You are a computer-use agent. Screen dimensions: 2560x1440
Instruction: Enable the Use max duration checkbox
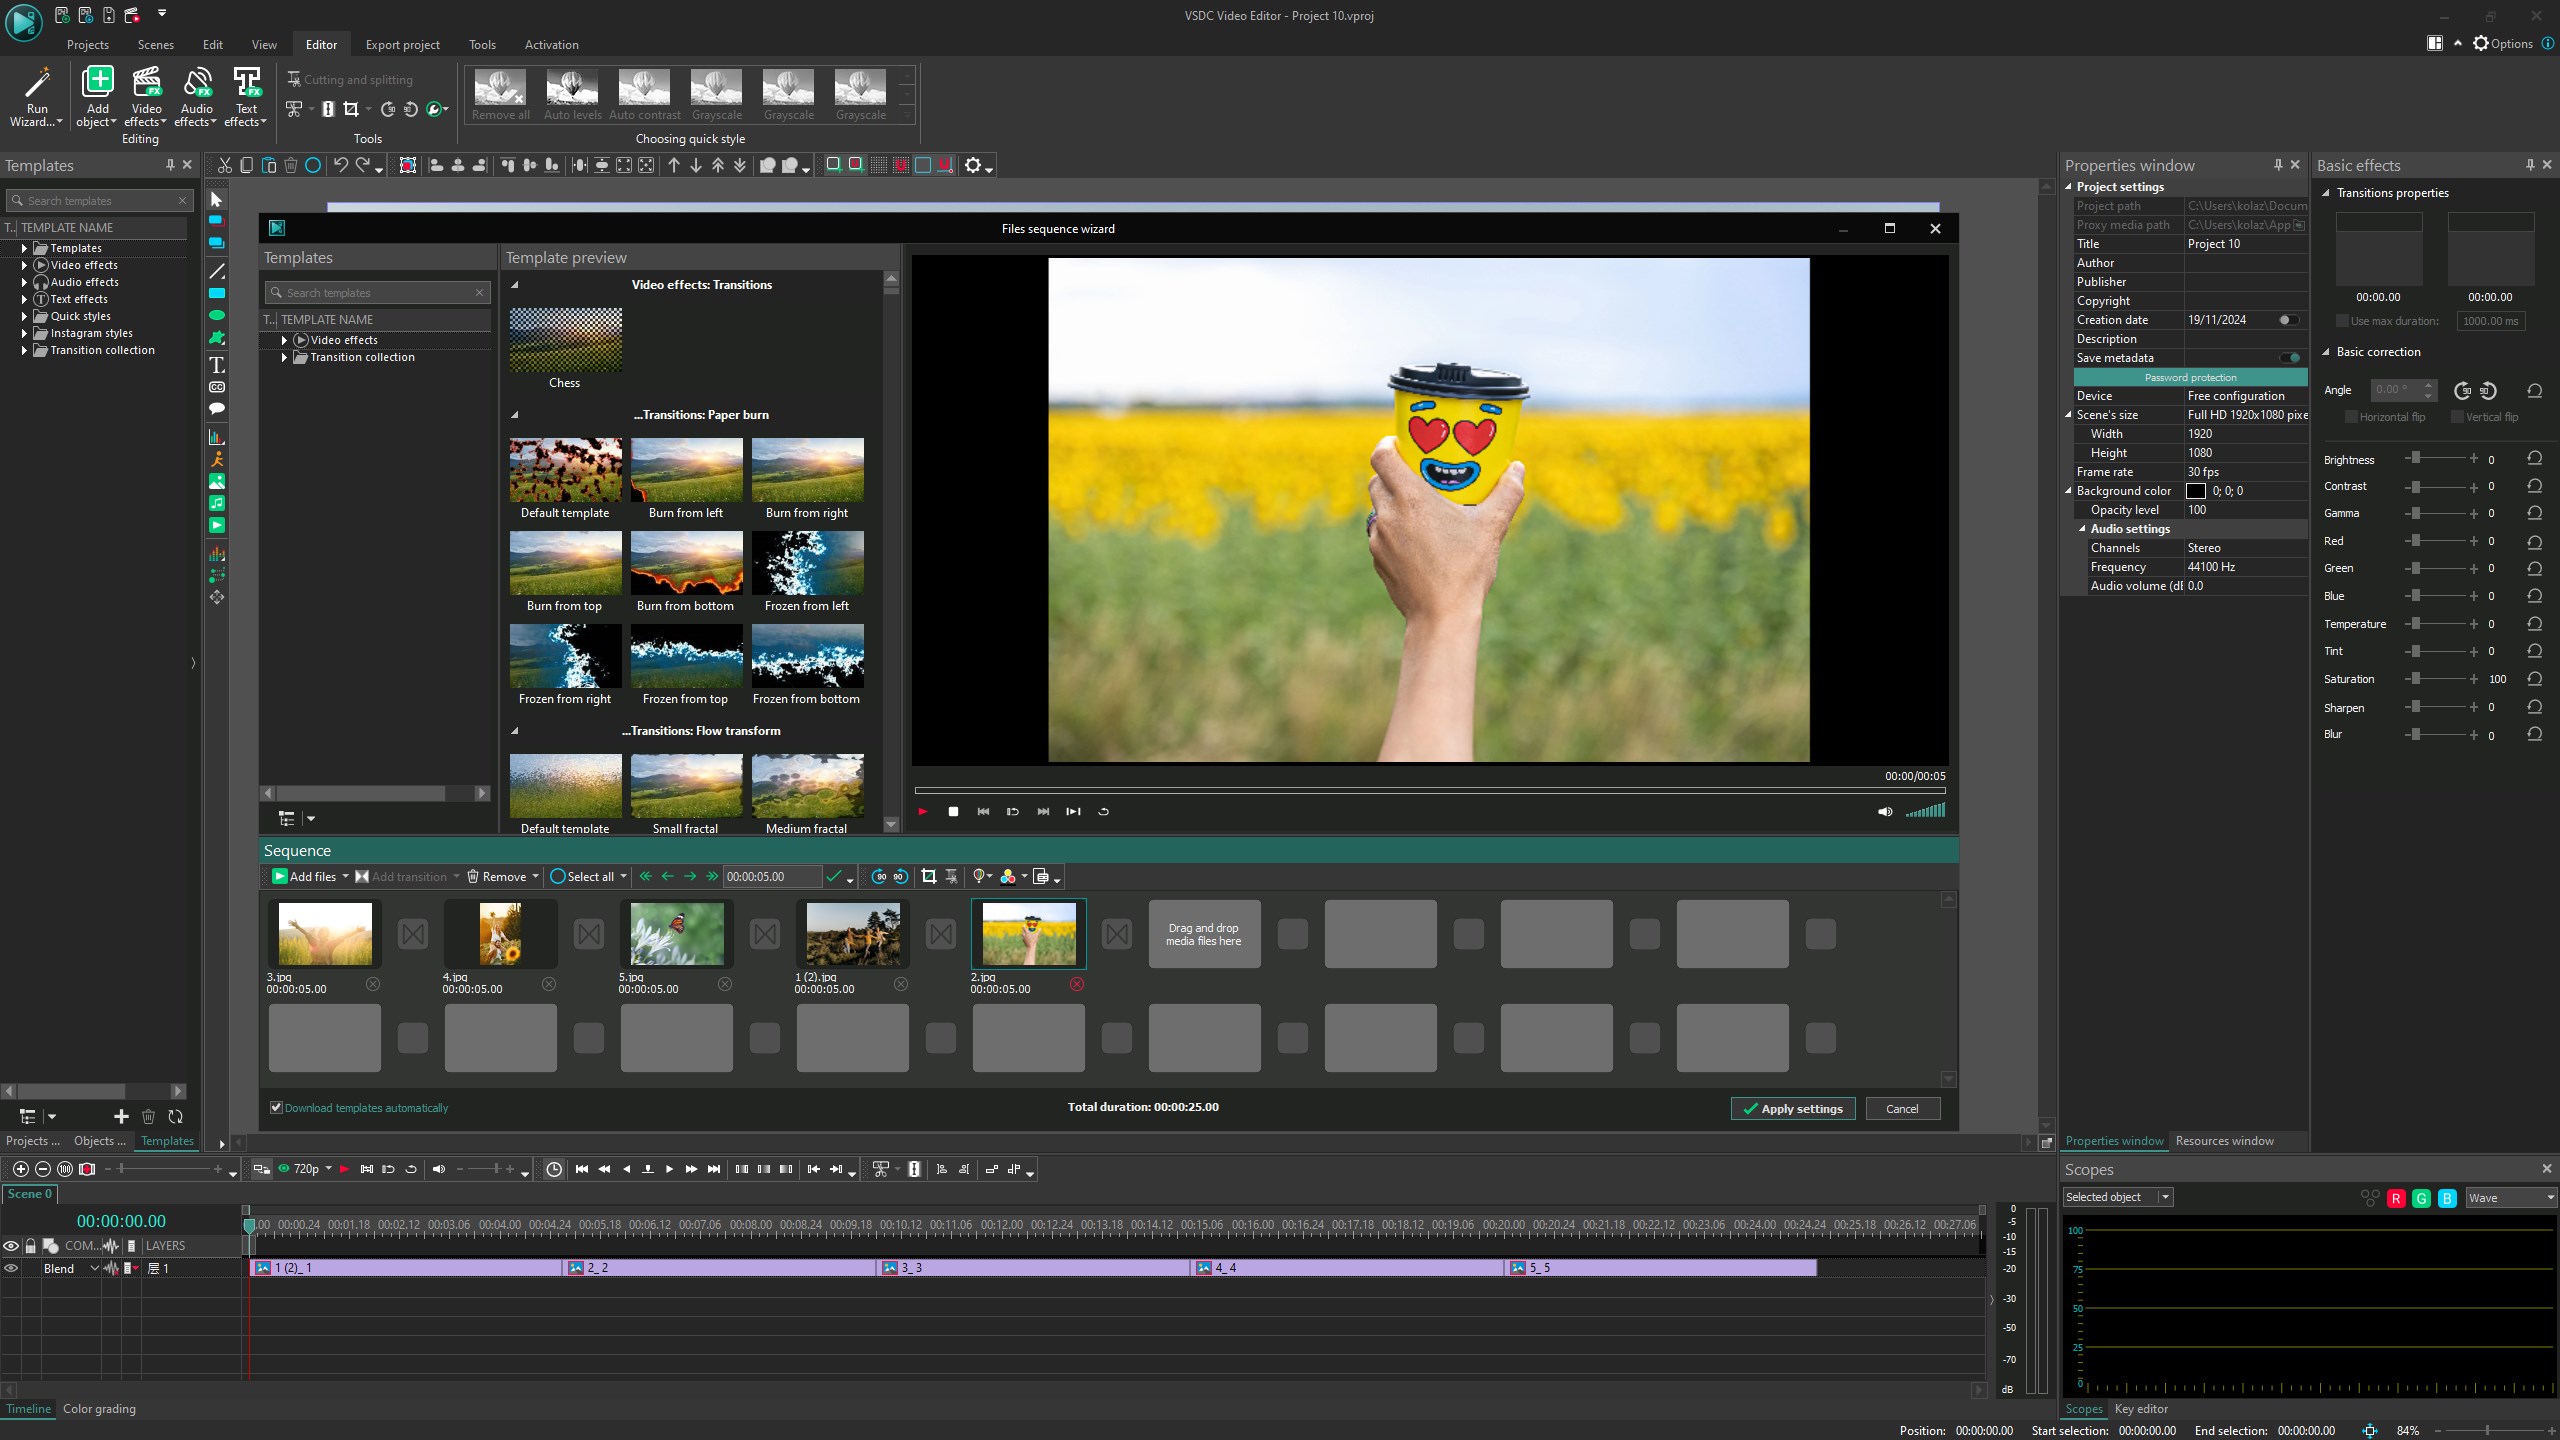(x=2341, y=321)
